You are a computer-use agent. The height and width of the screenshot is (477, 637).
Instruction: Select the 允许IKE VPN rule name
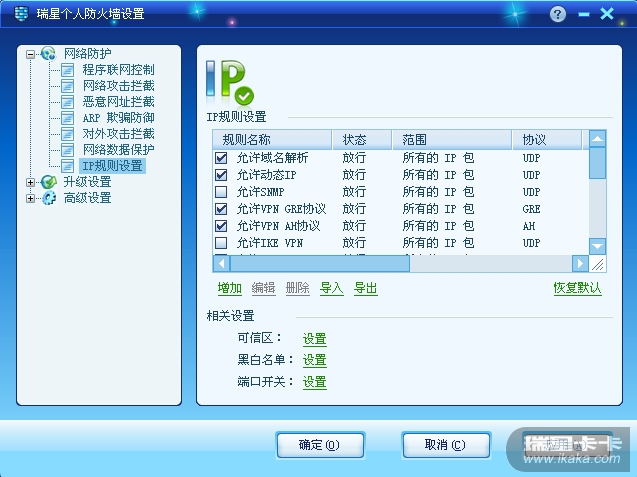(x=270, y=243)
